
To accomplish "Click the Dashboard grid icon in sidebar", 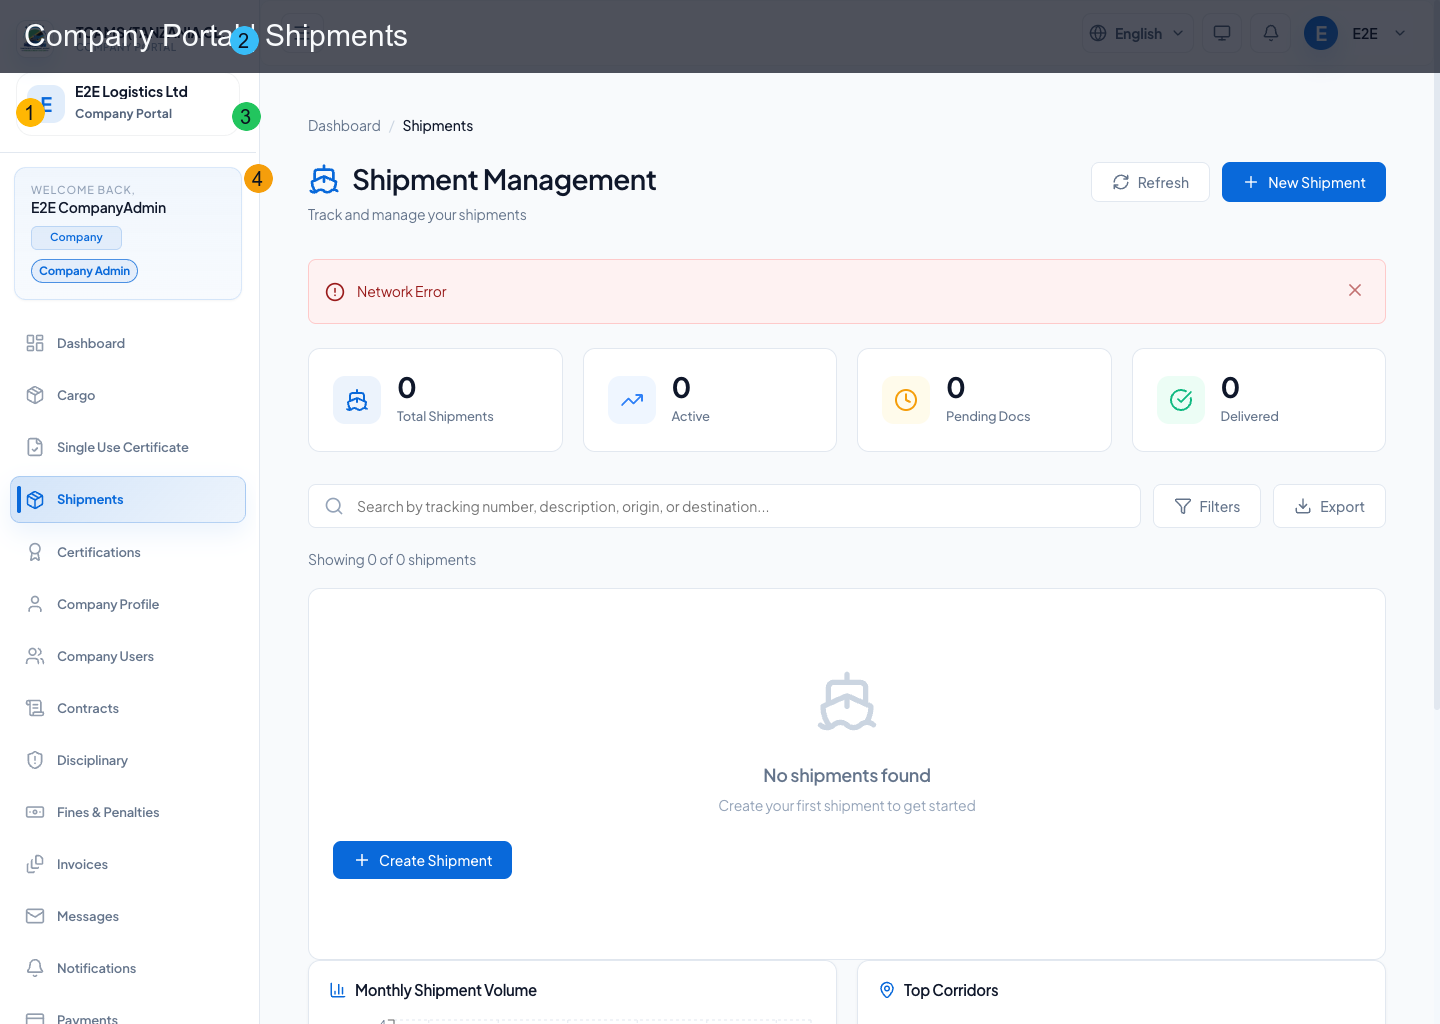I will pos(35,343).
